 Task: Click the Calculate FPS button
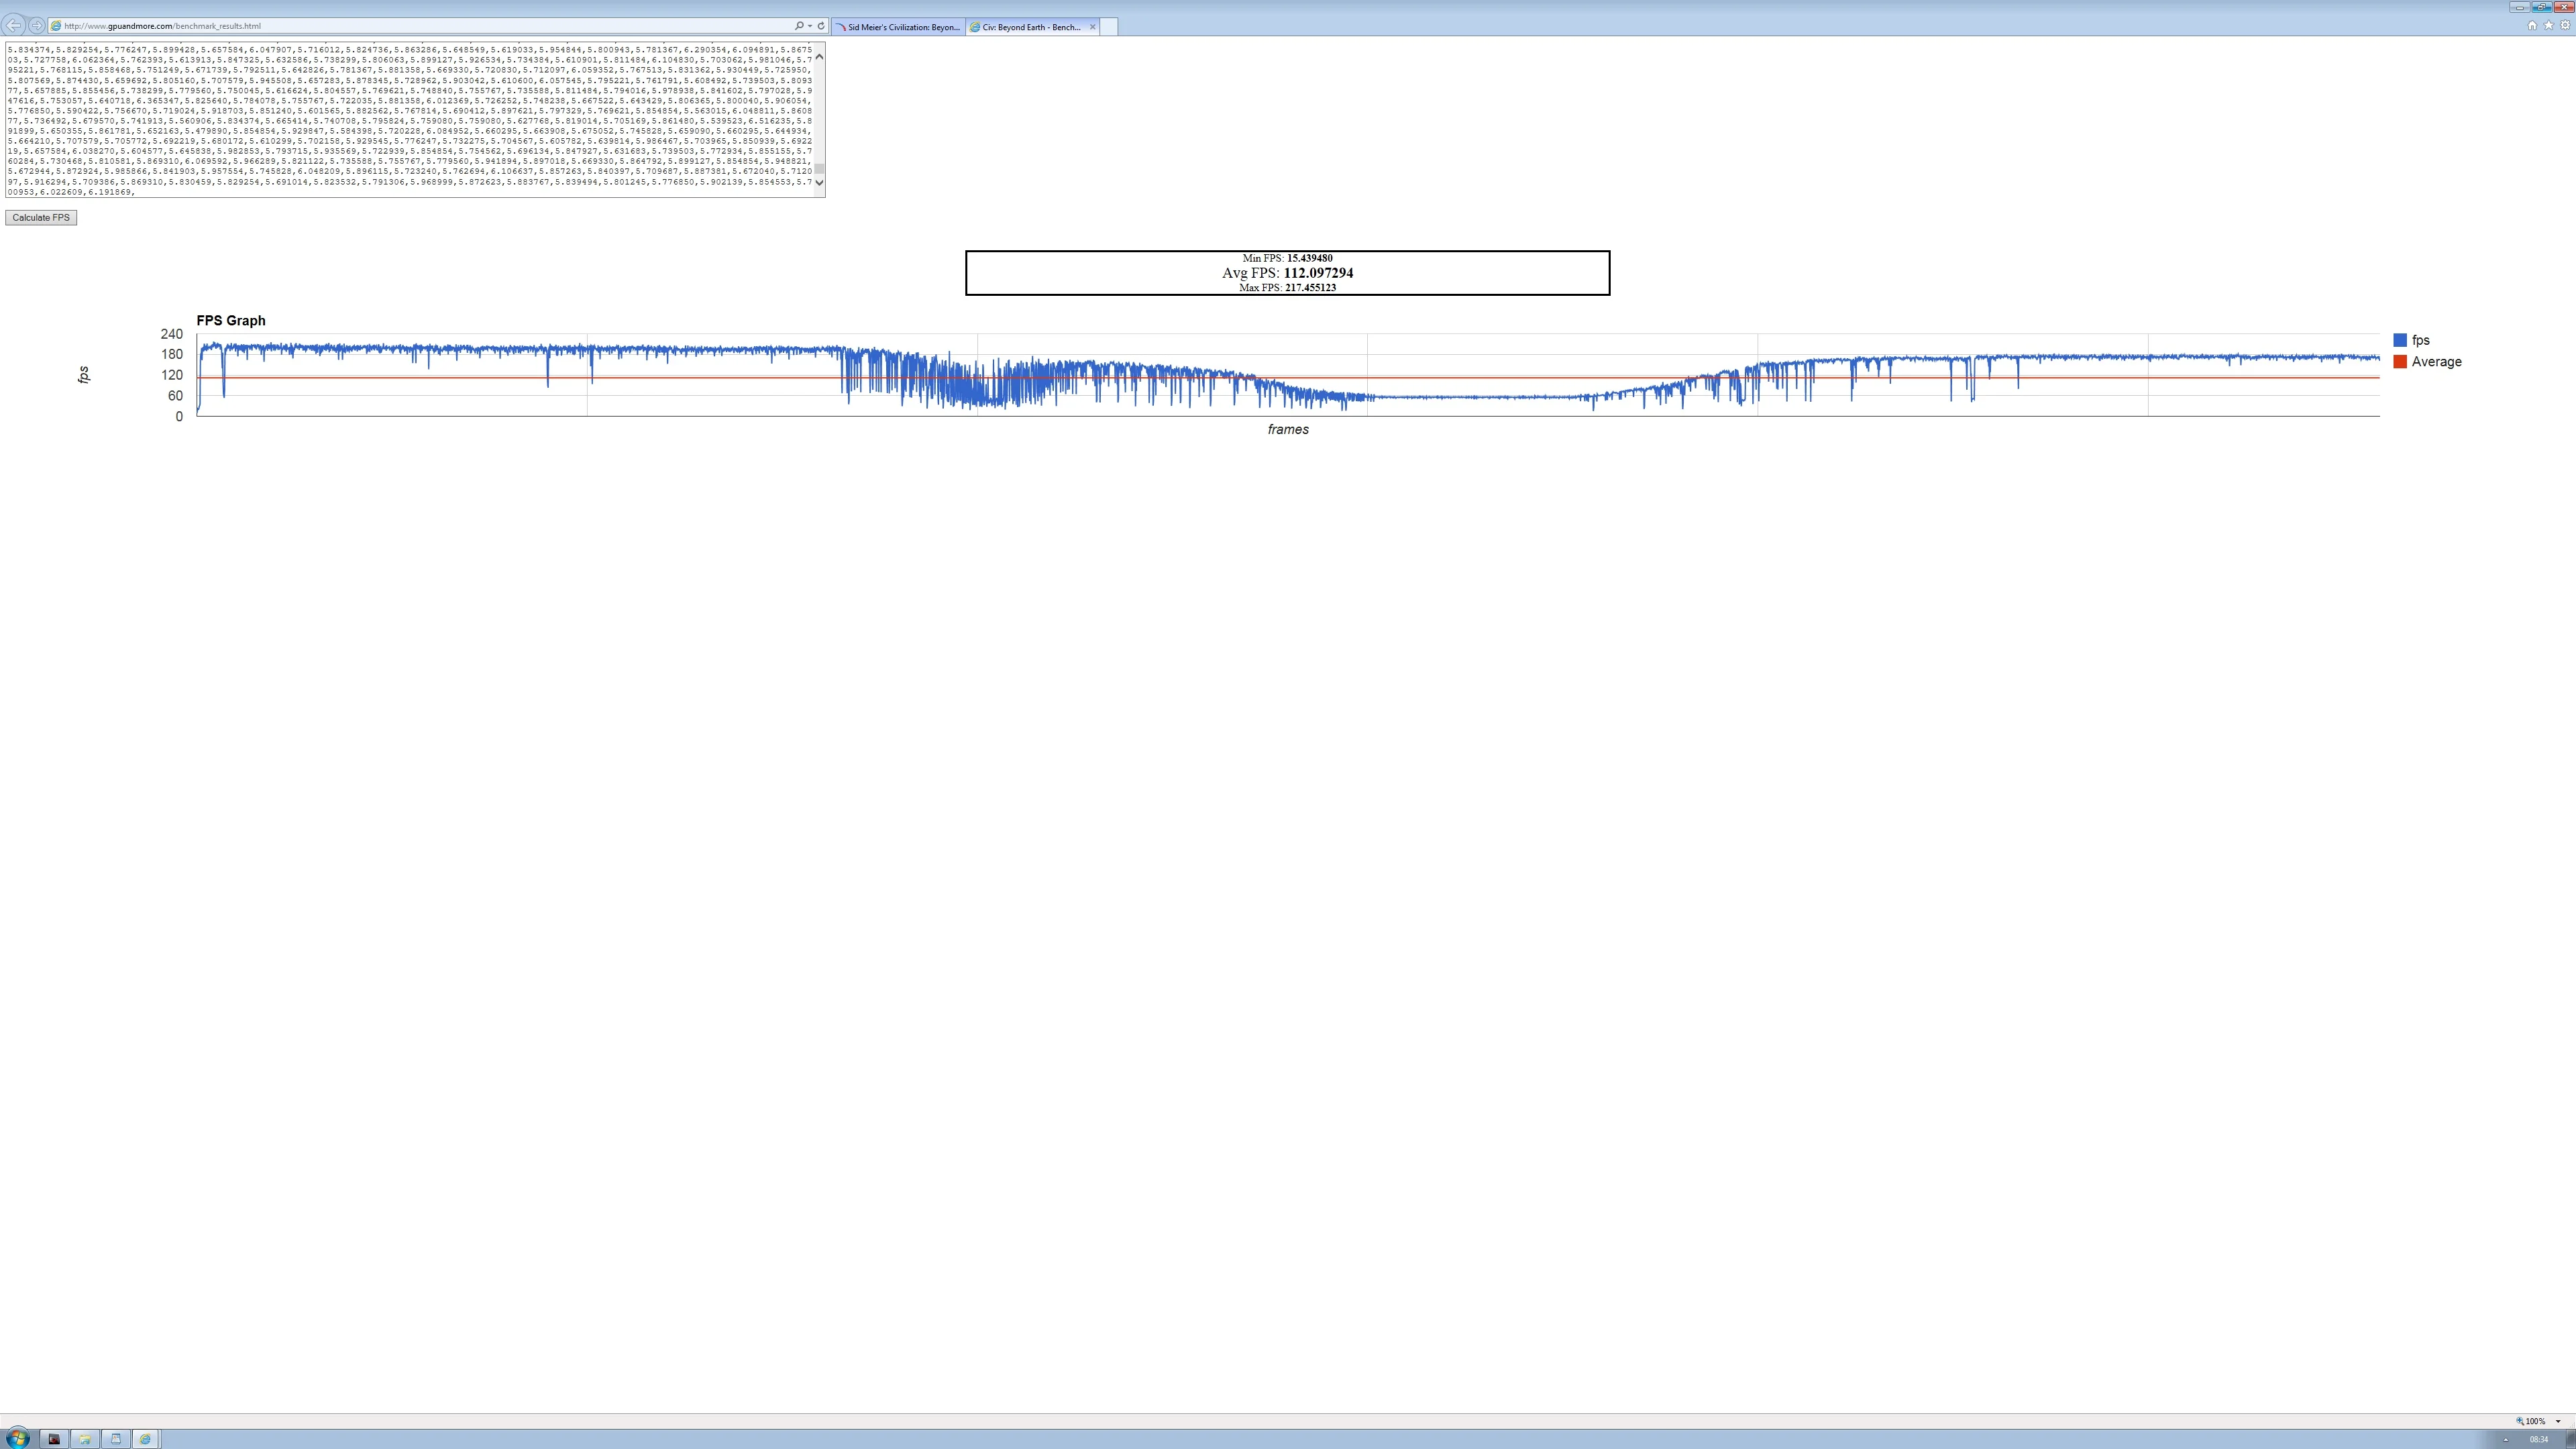click(x=41, y=218)
